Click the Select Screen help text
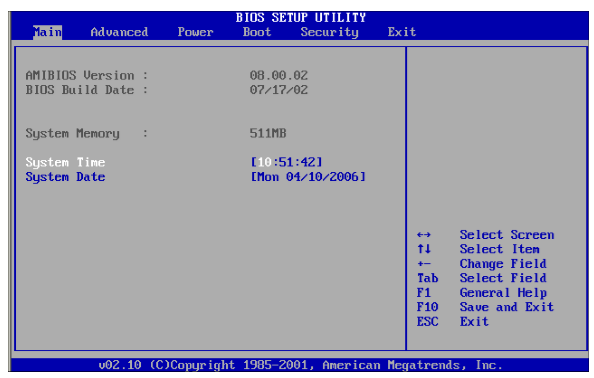Image resolution: width=594 pixels, height=378 pixels. pos(507,235)
